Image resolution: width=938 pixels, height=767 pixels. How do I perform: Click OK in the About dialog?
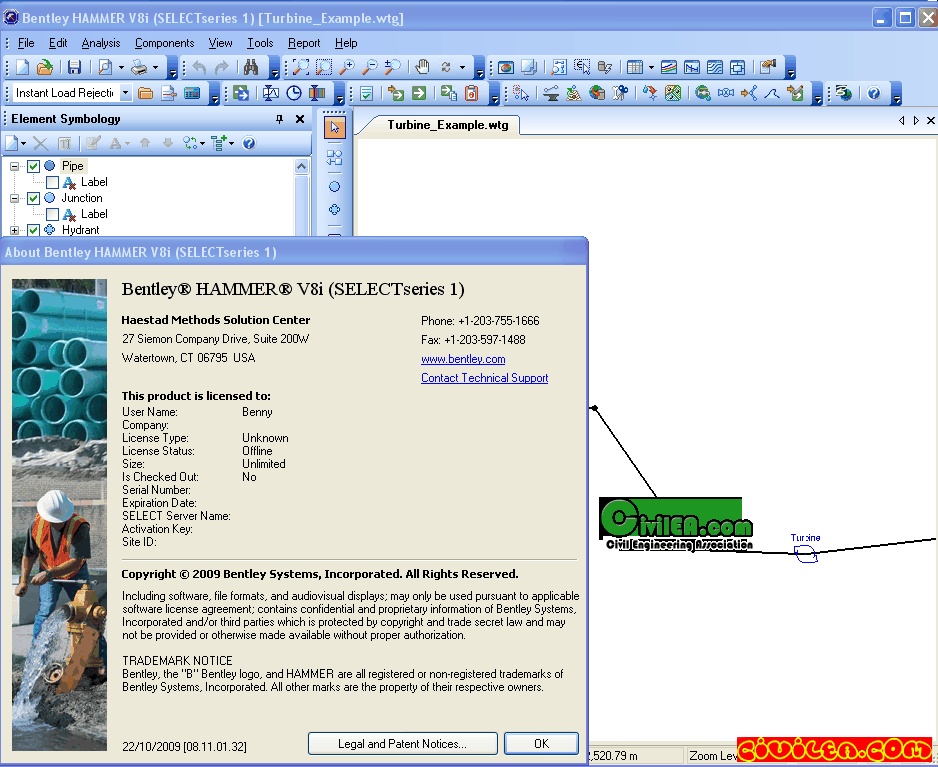click(x=541, y=744)
